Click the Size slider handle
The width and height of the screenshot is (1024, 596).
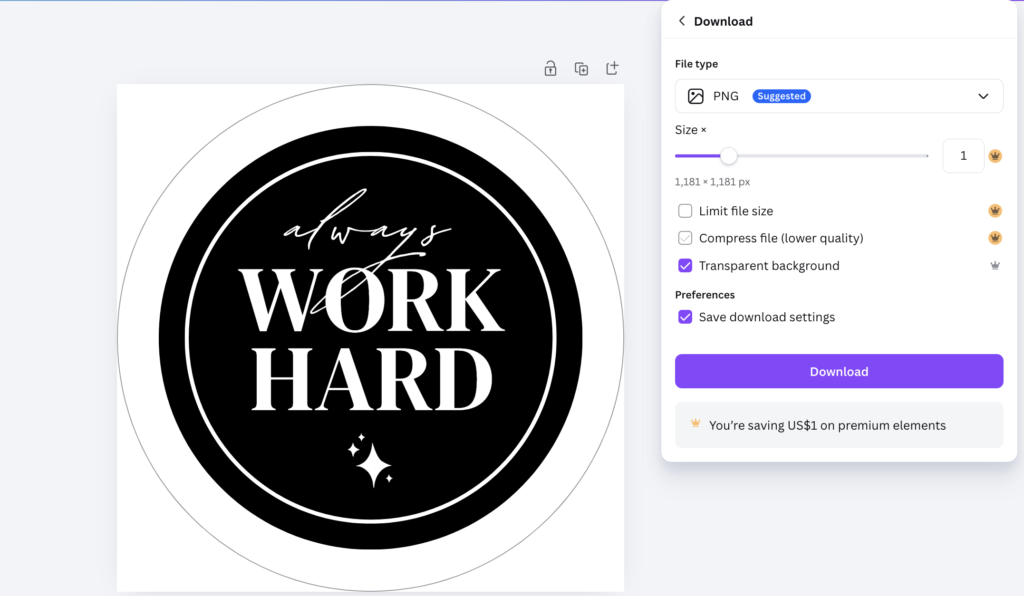tap(729, 156)
